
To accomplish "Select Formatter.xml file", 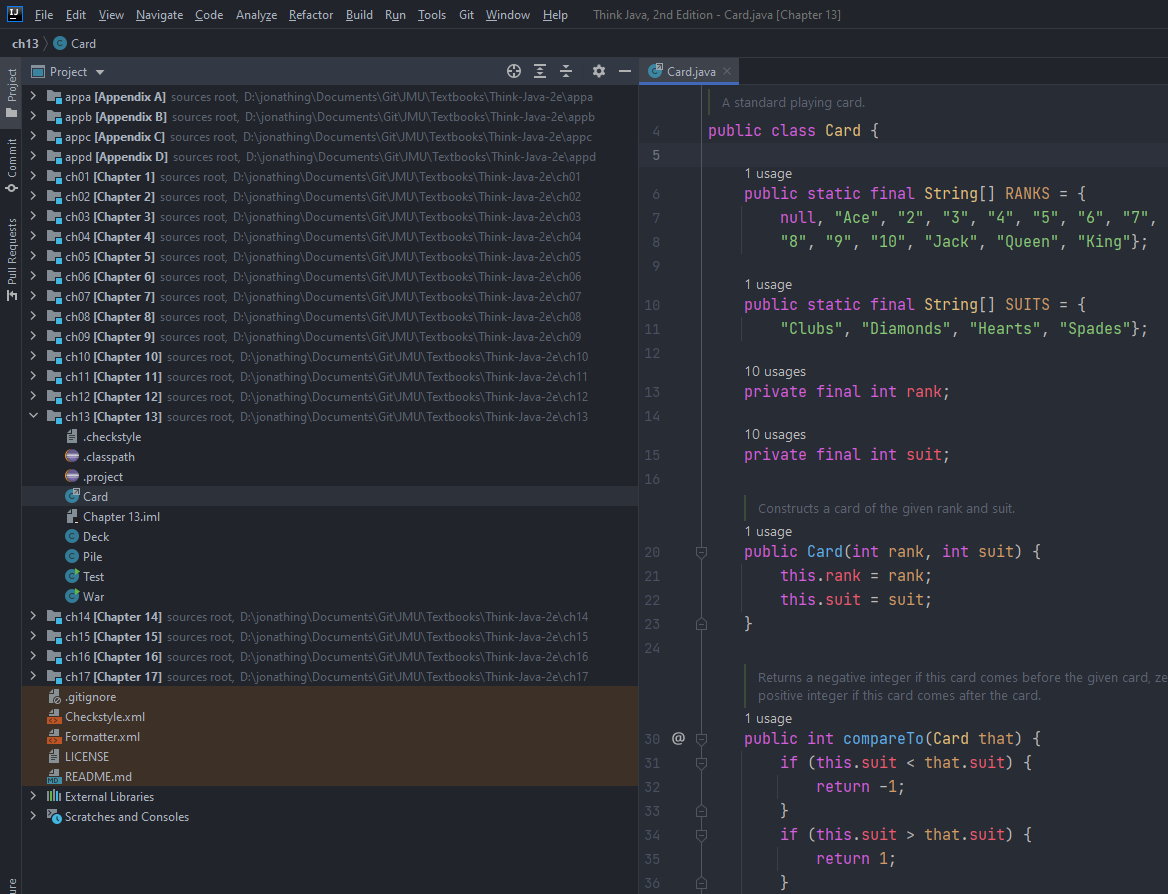I will tap(102, 737).
